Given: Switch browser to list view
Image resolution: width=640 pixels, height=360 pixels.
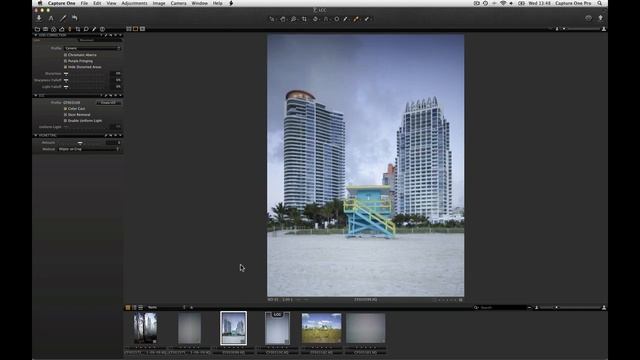Looking at the screenshot, I should pyautogui.click(x=140, y=307).
